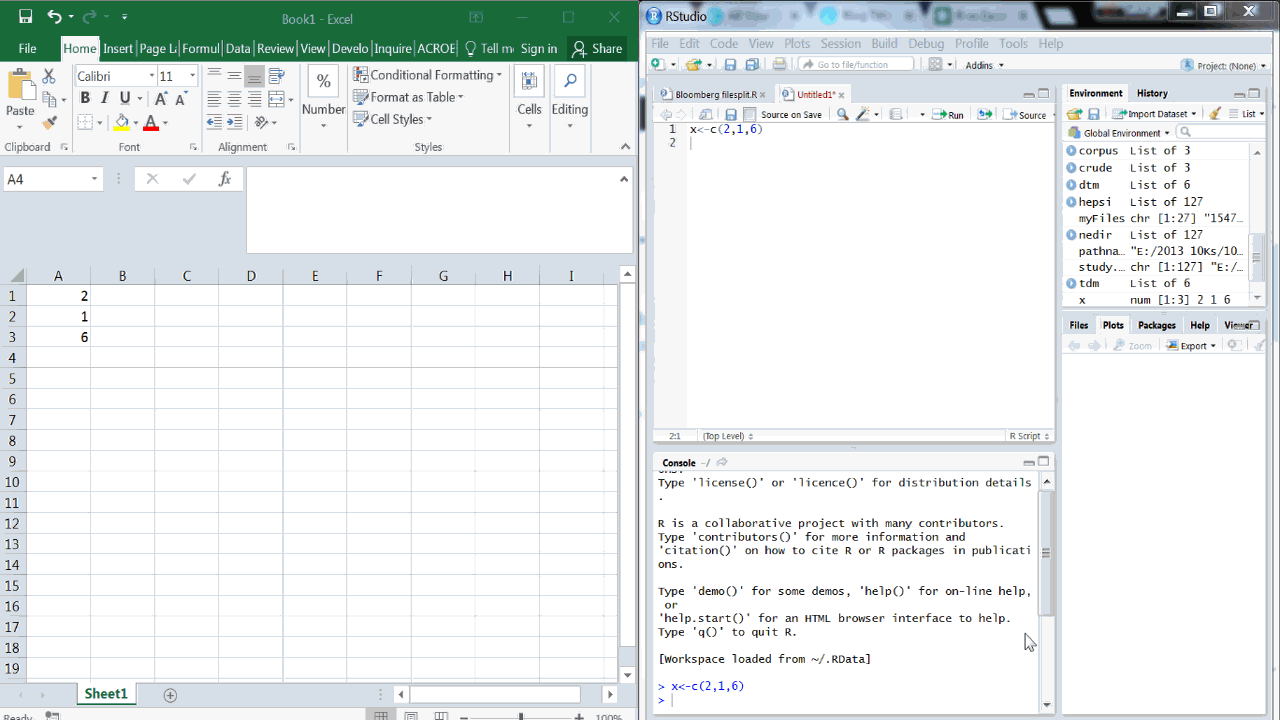Viewport: 1280px width, 720px height.
Task: Click the find/replace magnifier in R editor
Action: (842, 114)
